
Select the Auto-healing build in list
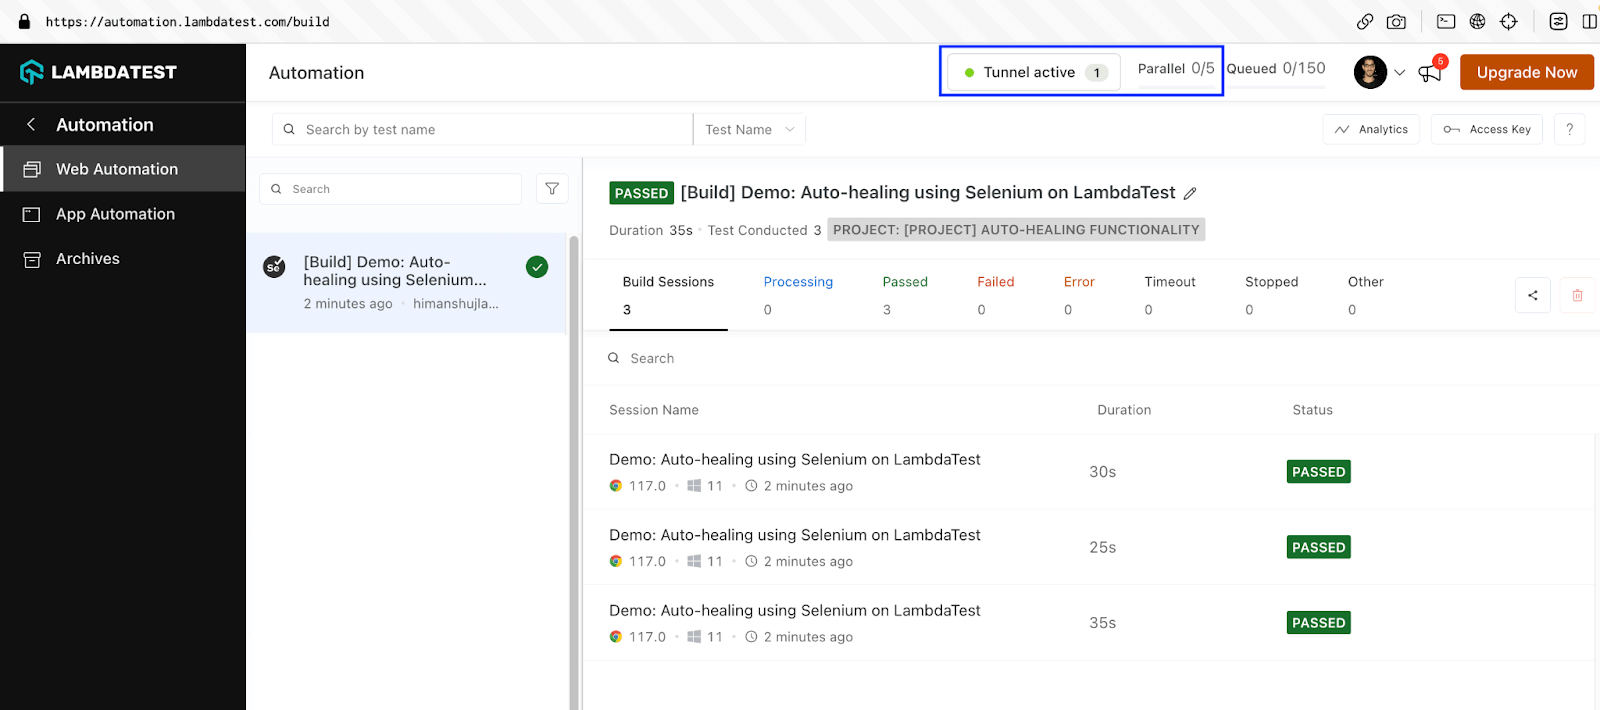[x=406, y=283]
